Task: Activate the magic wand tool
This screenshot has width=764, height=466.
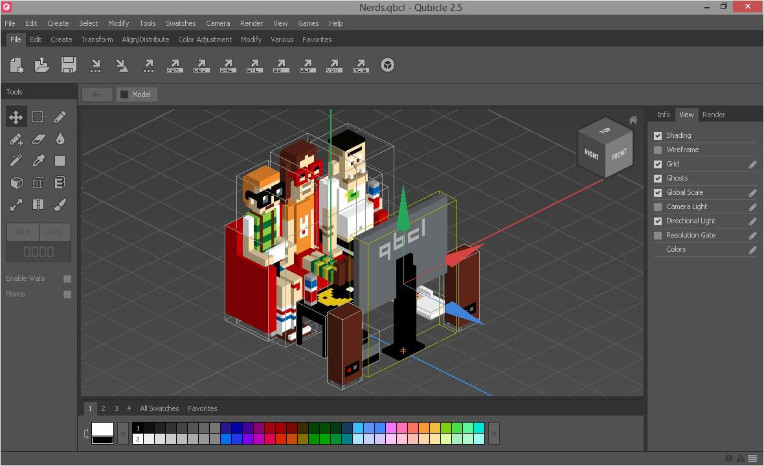Action: [x=16, y=160]
